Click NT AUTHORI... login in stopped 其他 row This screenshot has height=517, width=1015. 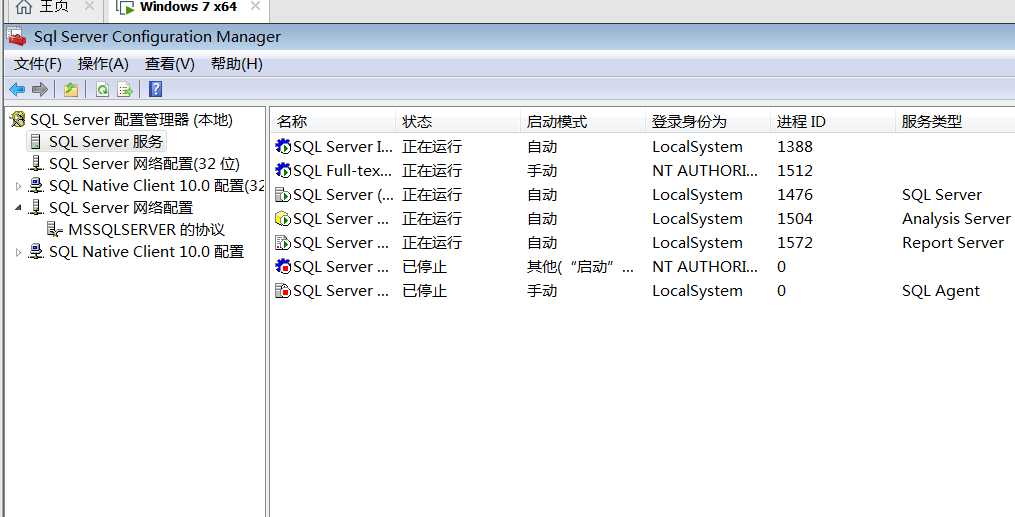(x=705, y=267)
